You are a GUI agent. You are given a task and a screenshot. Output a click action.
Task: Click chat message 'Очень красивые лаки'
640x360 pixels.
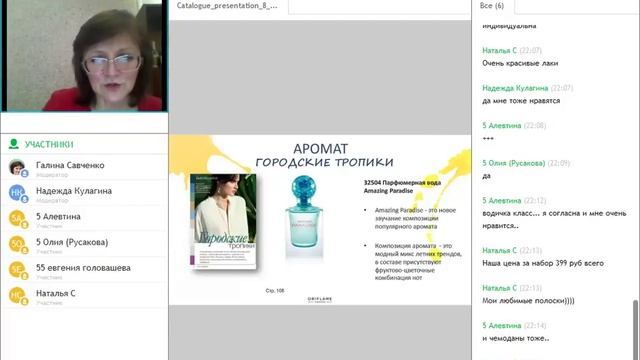[x=520, y=63]
